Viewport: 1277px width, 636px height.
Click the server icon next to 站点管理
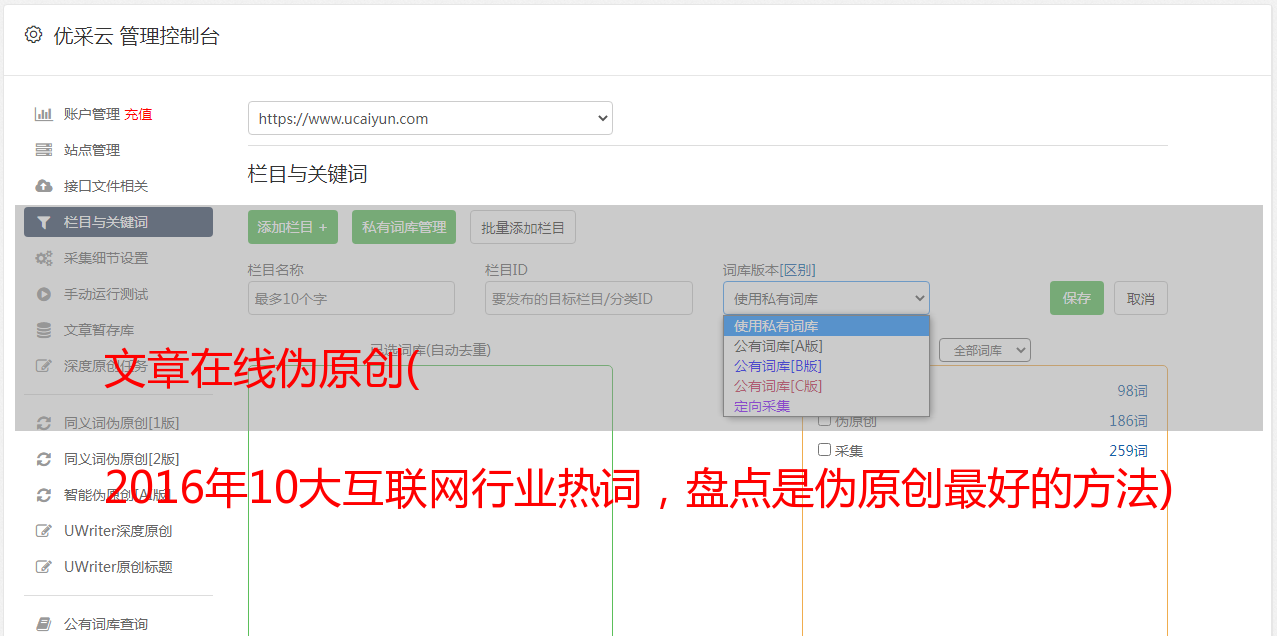[44, 150]
